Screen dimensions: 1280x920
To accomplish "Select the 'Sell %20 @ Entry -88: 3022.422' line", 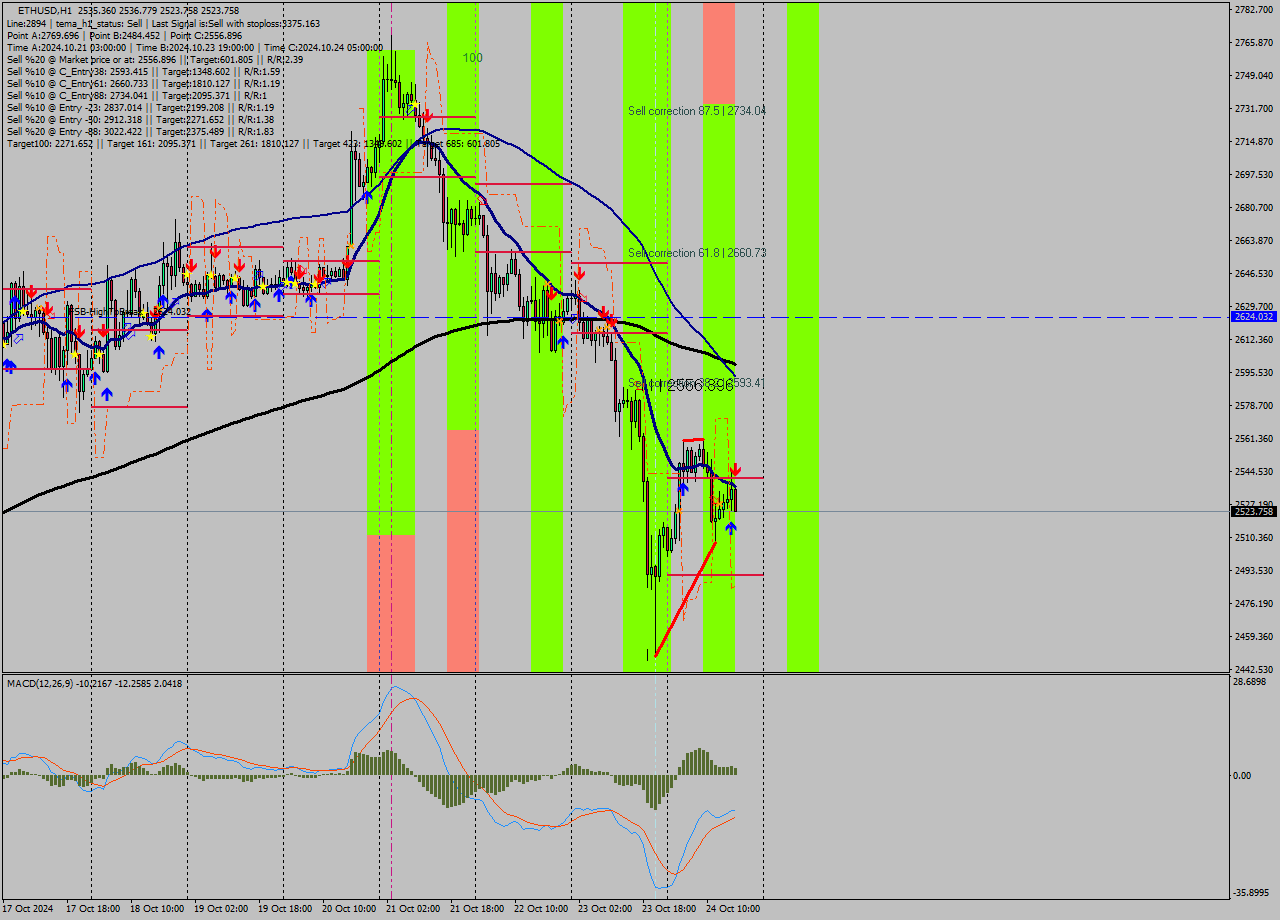I will [x=141, y=131].
